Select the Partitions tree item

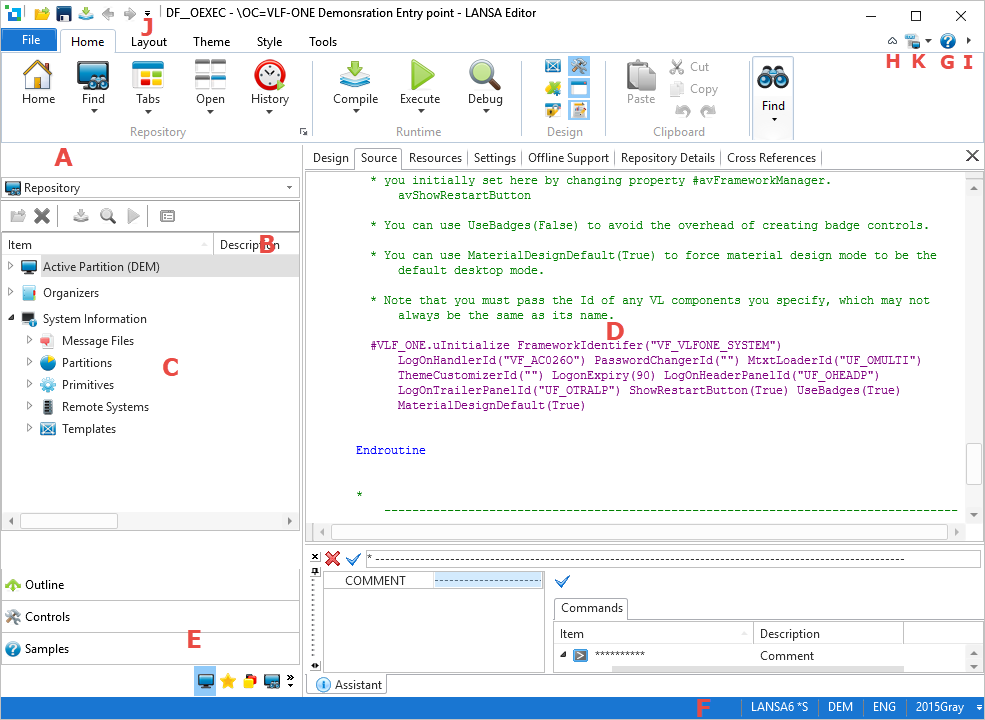click(87, 363)
